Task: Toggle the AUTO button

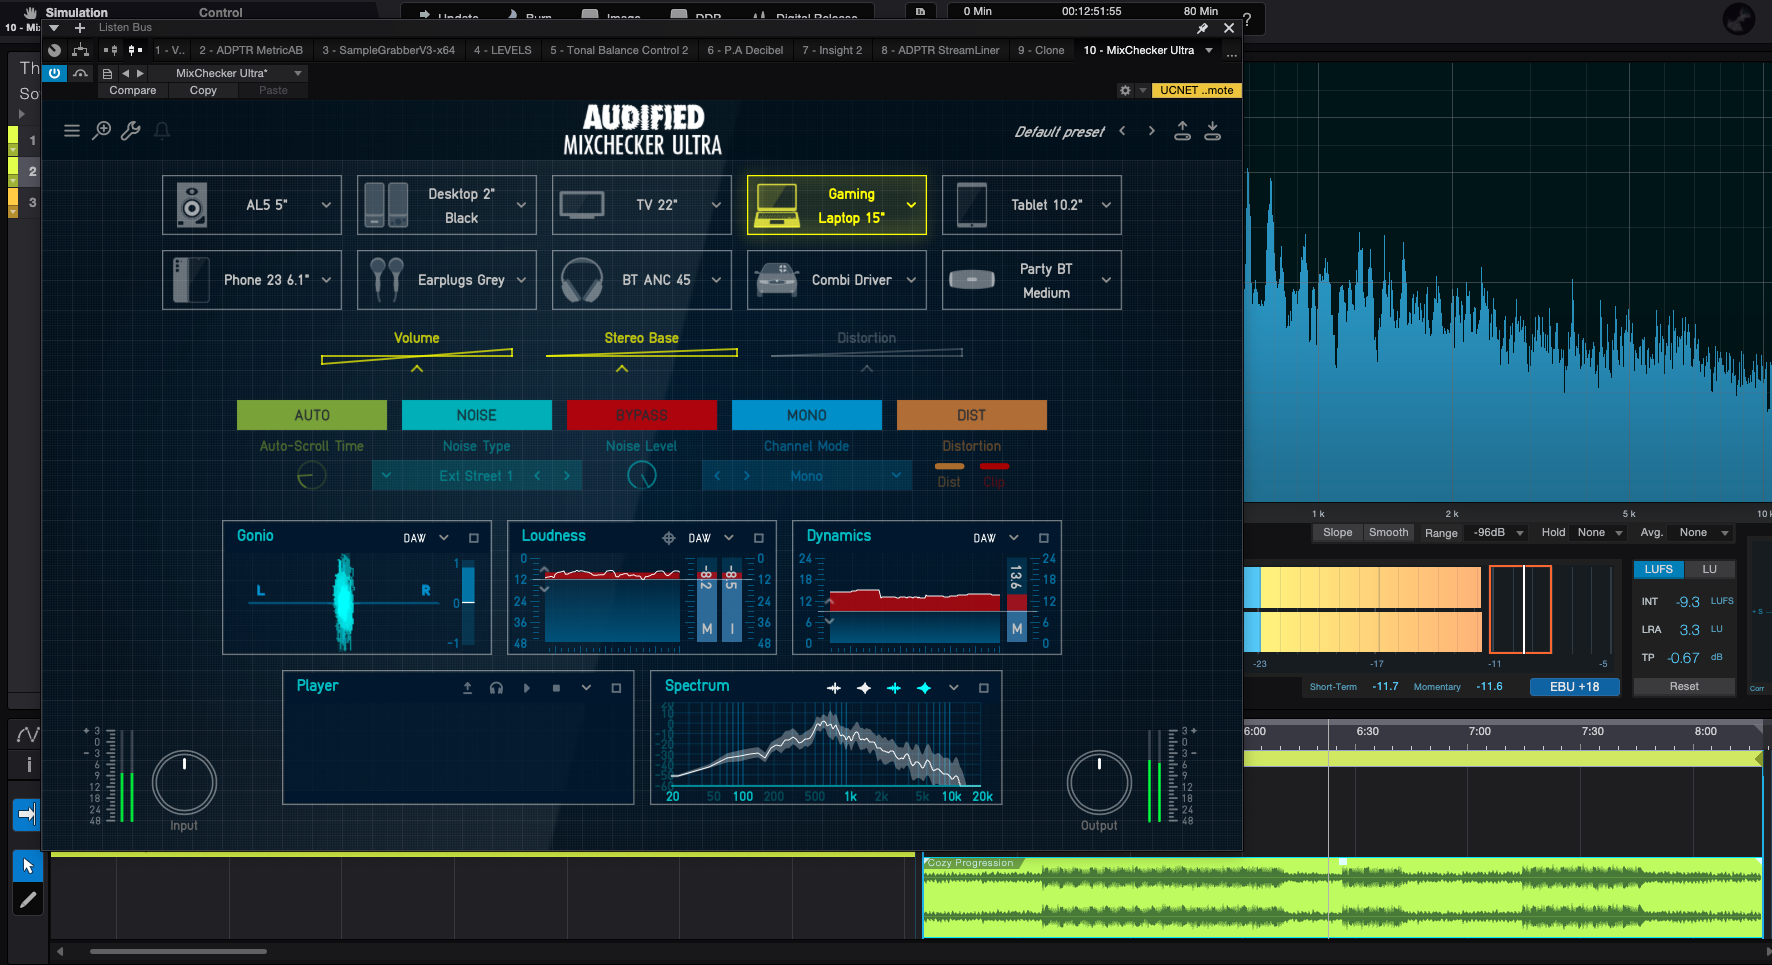Action: pos(312,415)
